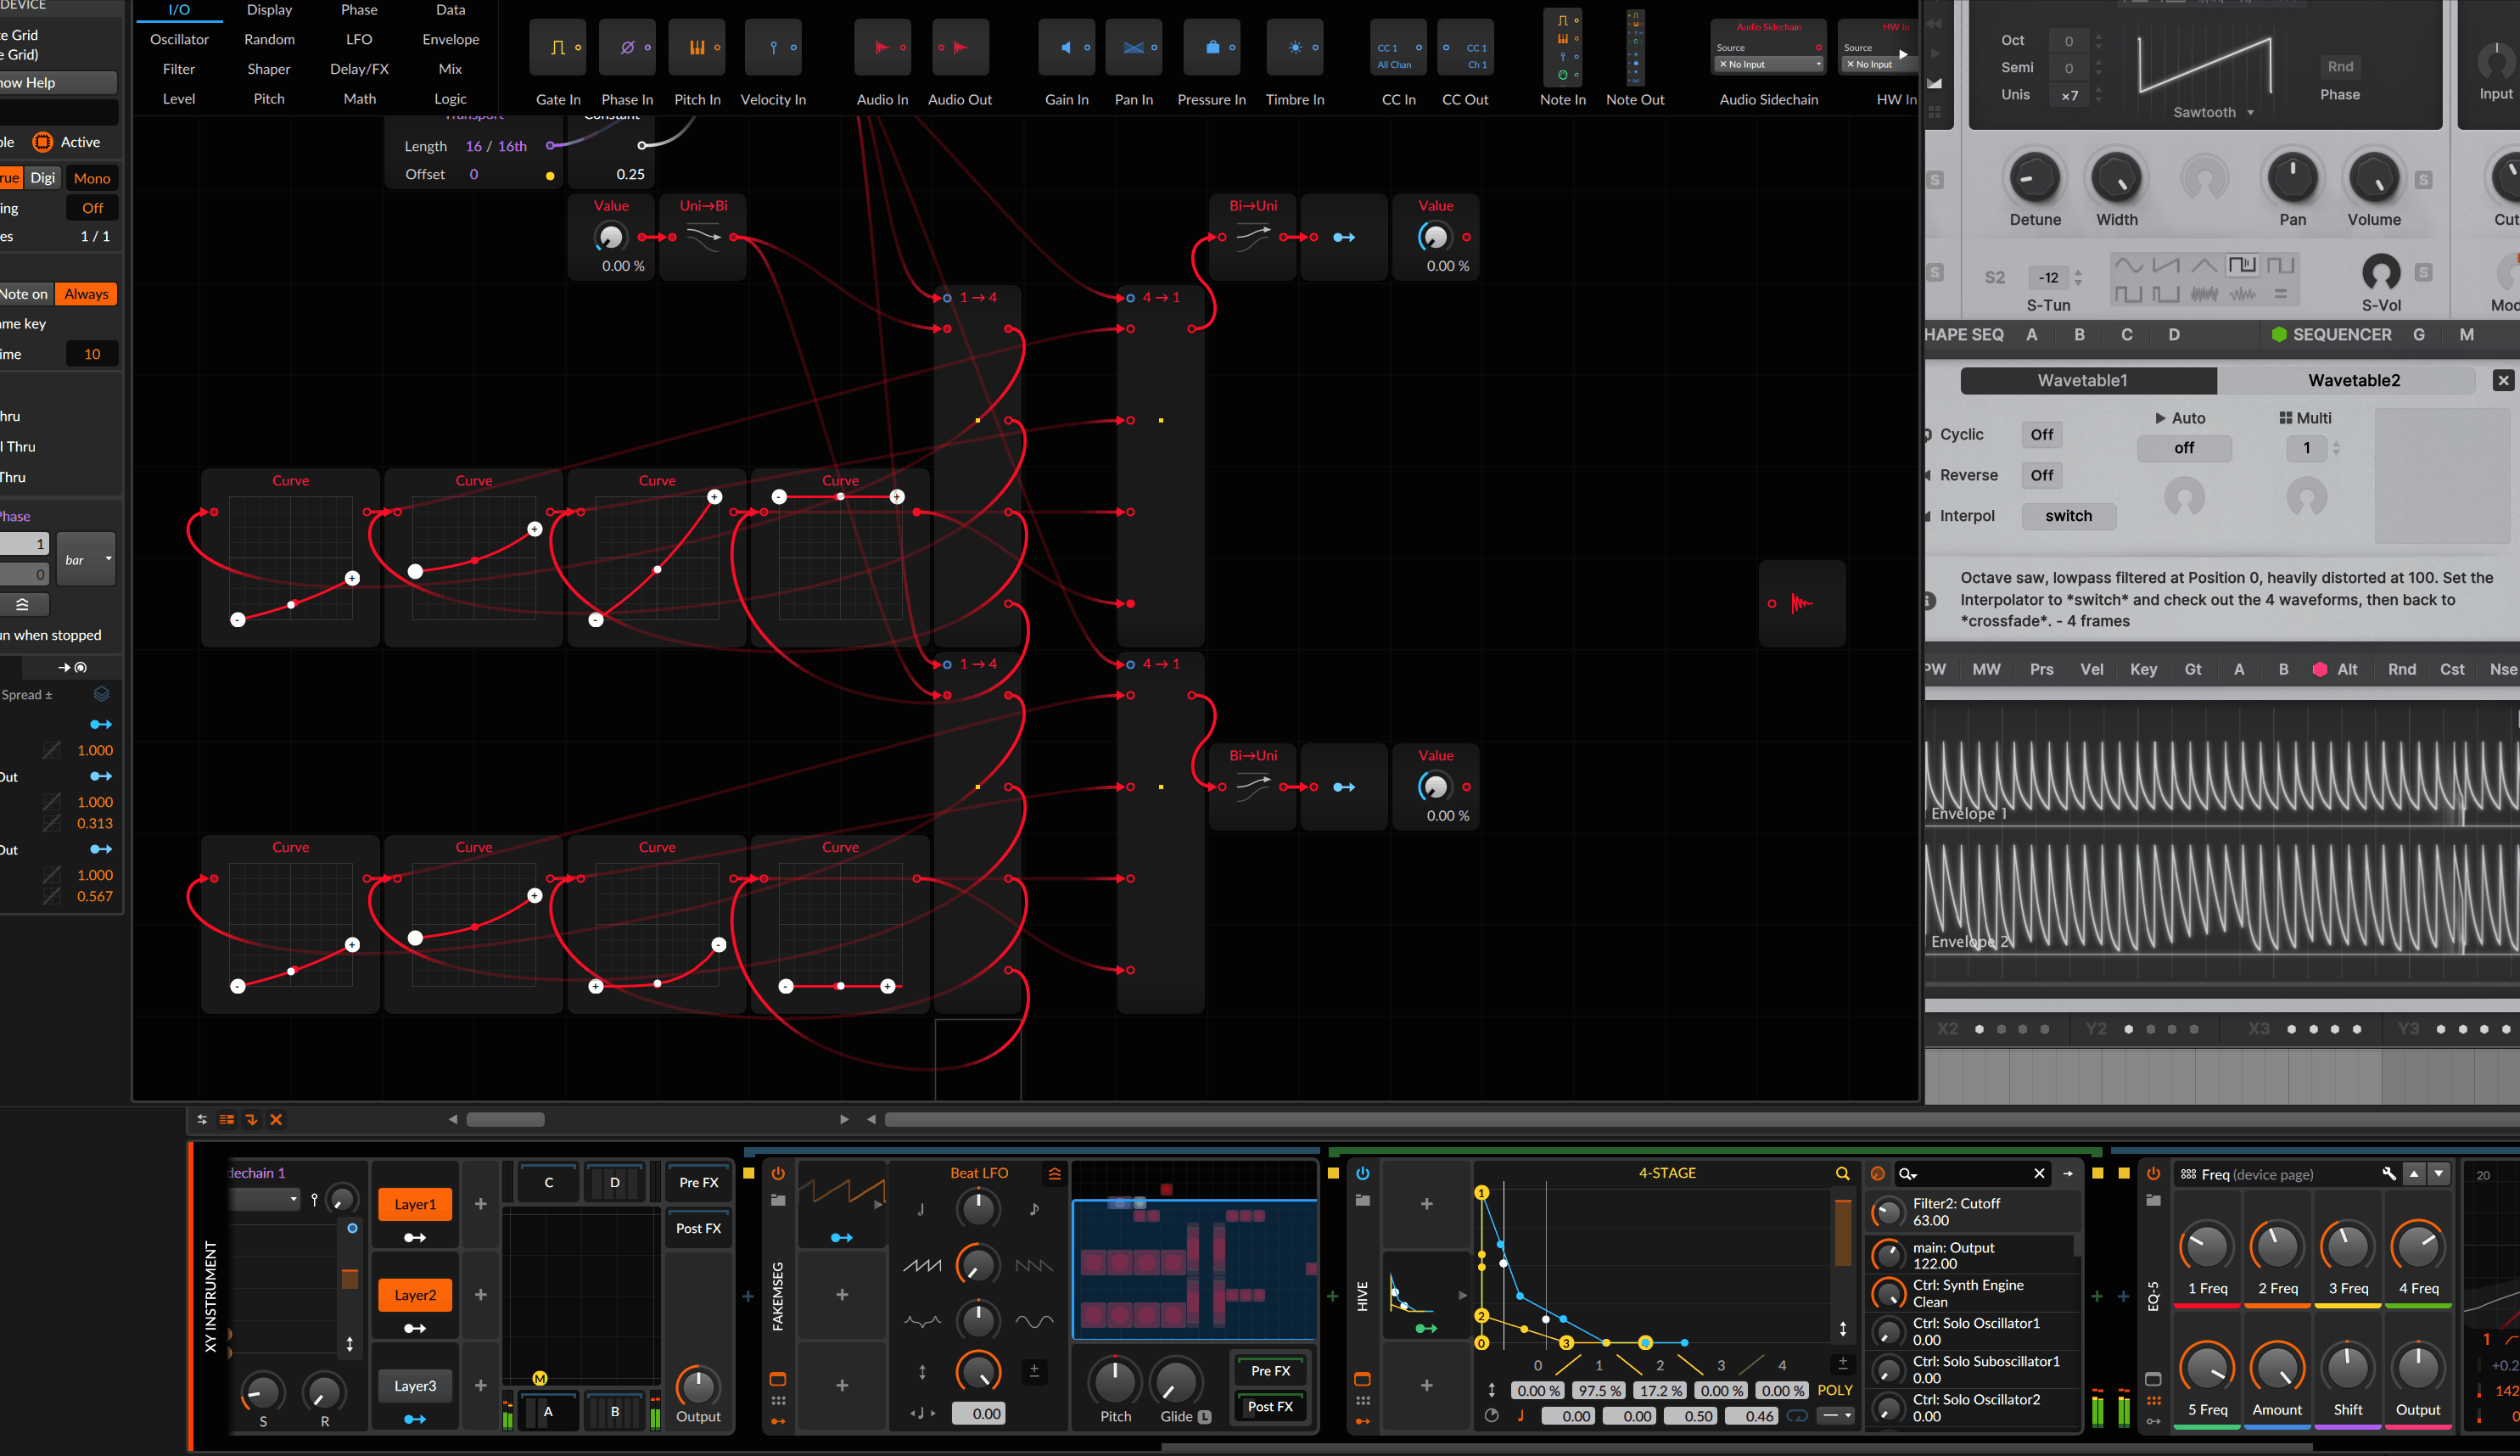Switch to the Wavetable2 tab
The image size is (2520, 1456).
coord(2353,380)
